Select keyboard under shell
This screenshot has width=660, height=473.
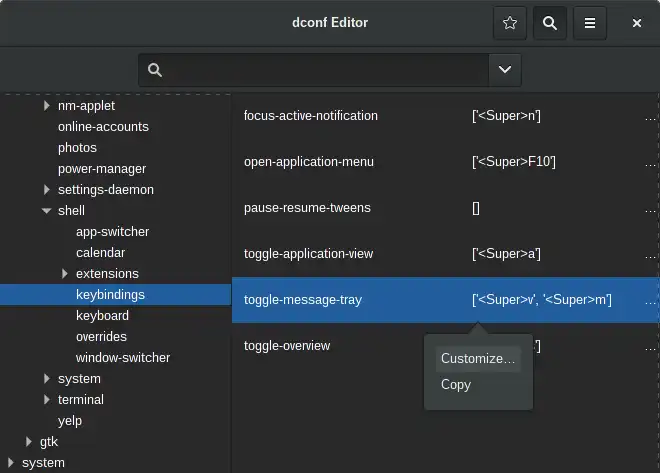[x=102, y=316]
